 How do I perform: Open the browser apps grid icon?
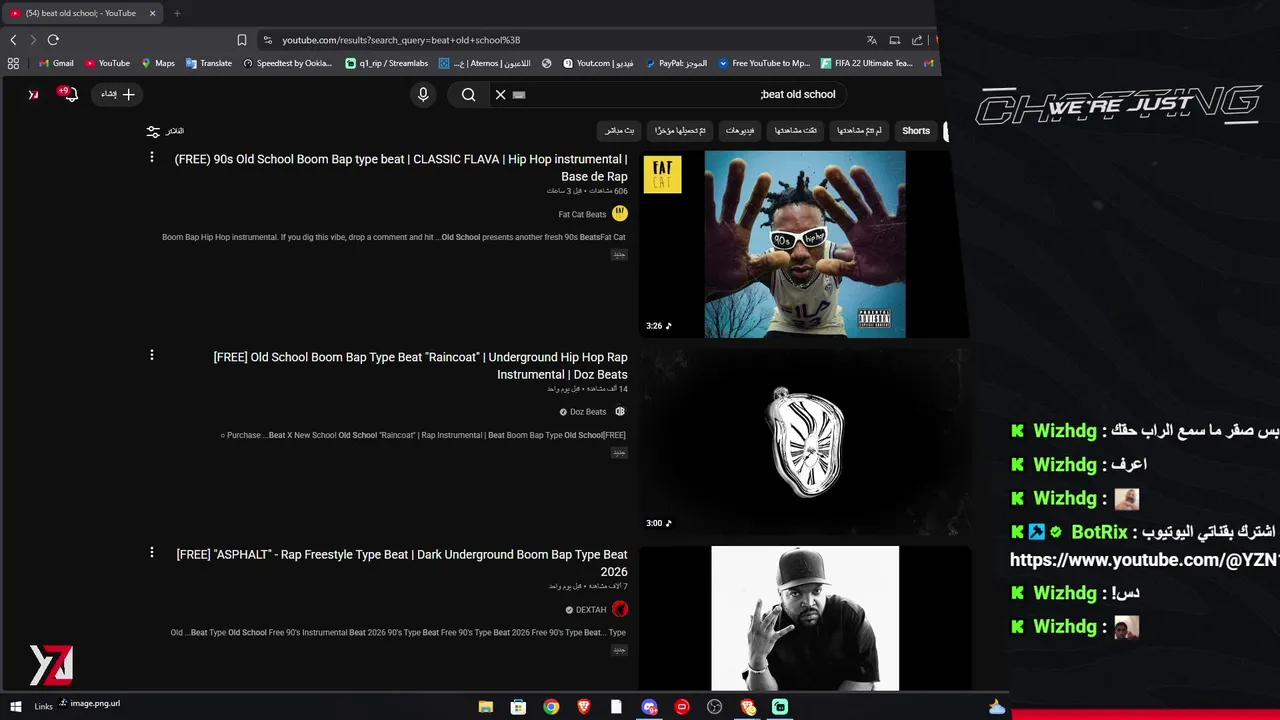click(13, 63)
